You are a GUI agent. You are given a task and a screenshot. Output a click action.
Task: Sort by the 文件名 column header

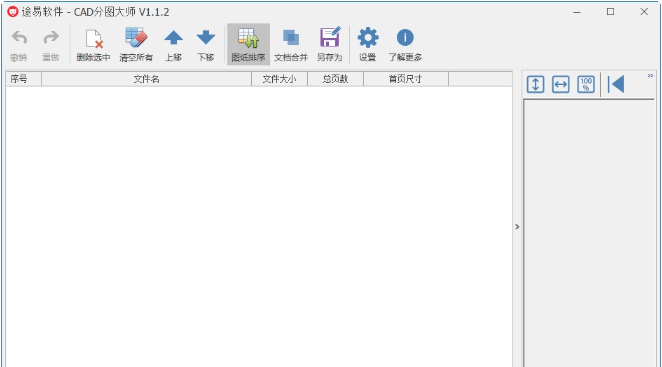pyautogui.click(x=147, y=79)
